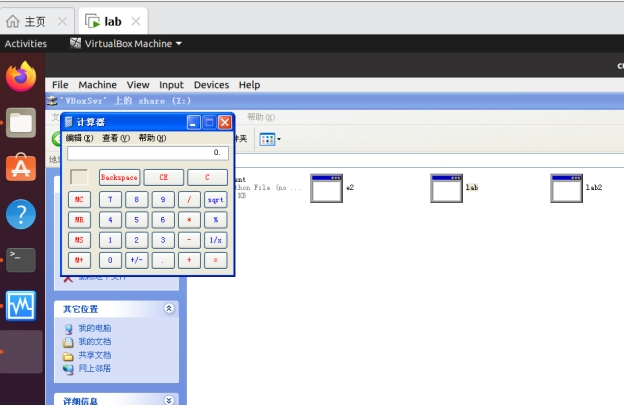Open Explorer 帮助 (Help) menu
The width and height of the screenshot is (624, 406).
pyautogui.click(x=261, y=117)
